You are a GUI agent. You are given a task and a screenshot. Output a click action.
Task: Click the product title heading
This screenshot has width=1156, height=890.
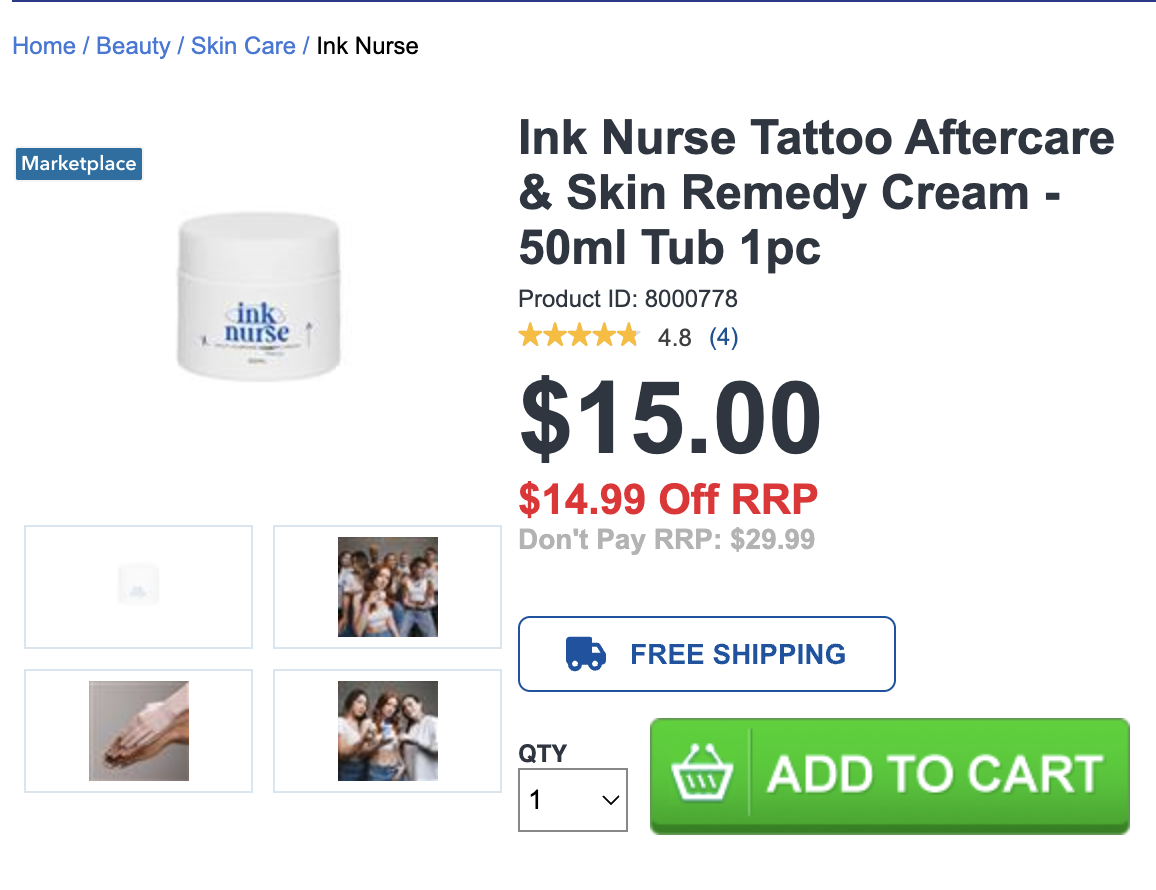pos(816,192)
